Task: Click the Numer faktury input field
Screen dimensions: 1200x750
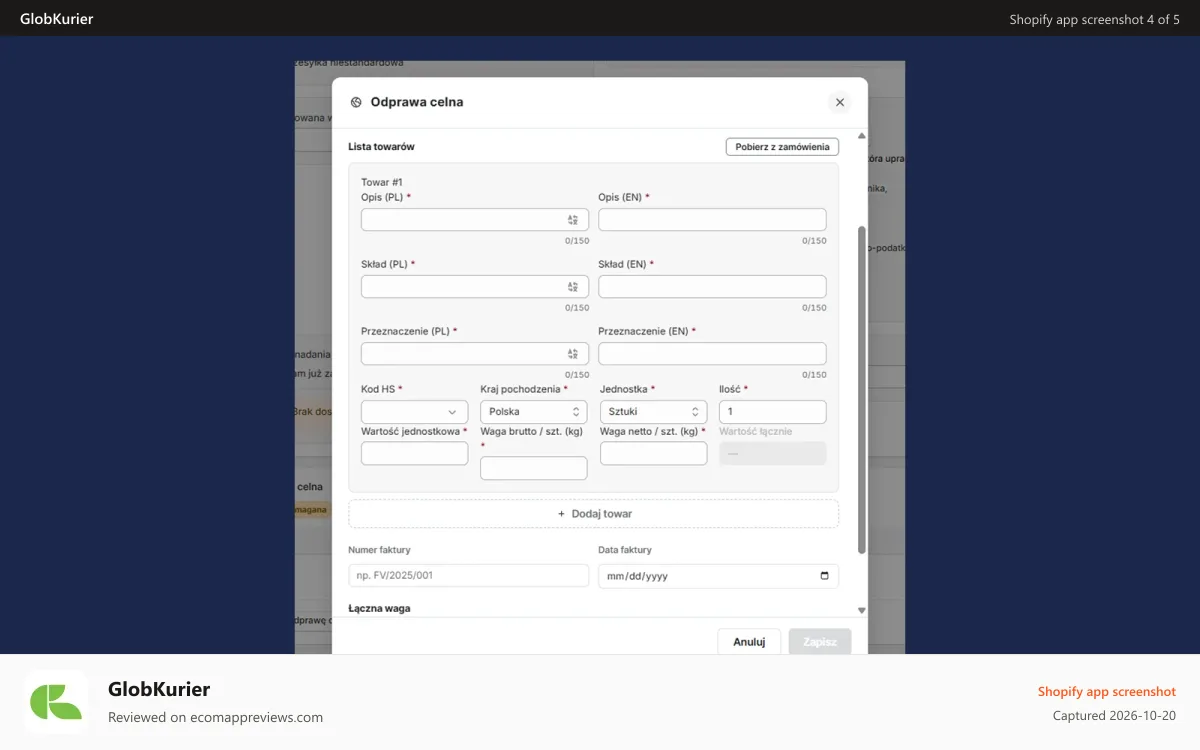Action: click(x=468, y=576)
